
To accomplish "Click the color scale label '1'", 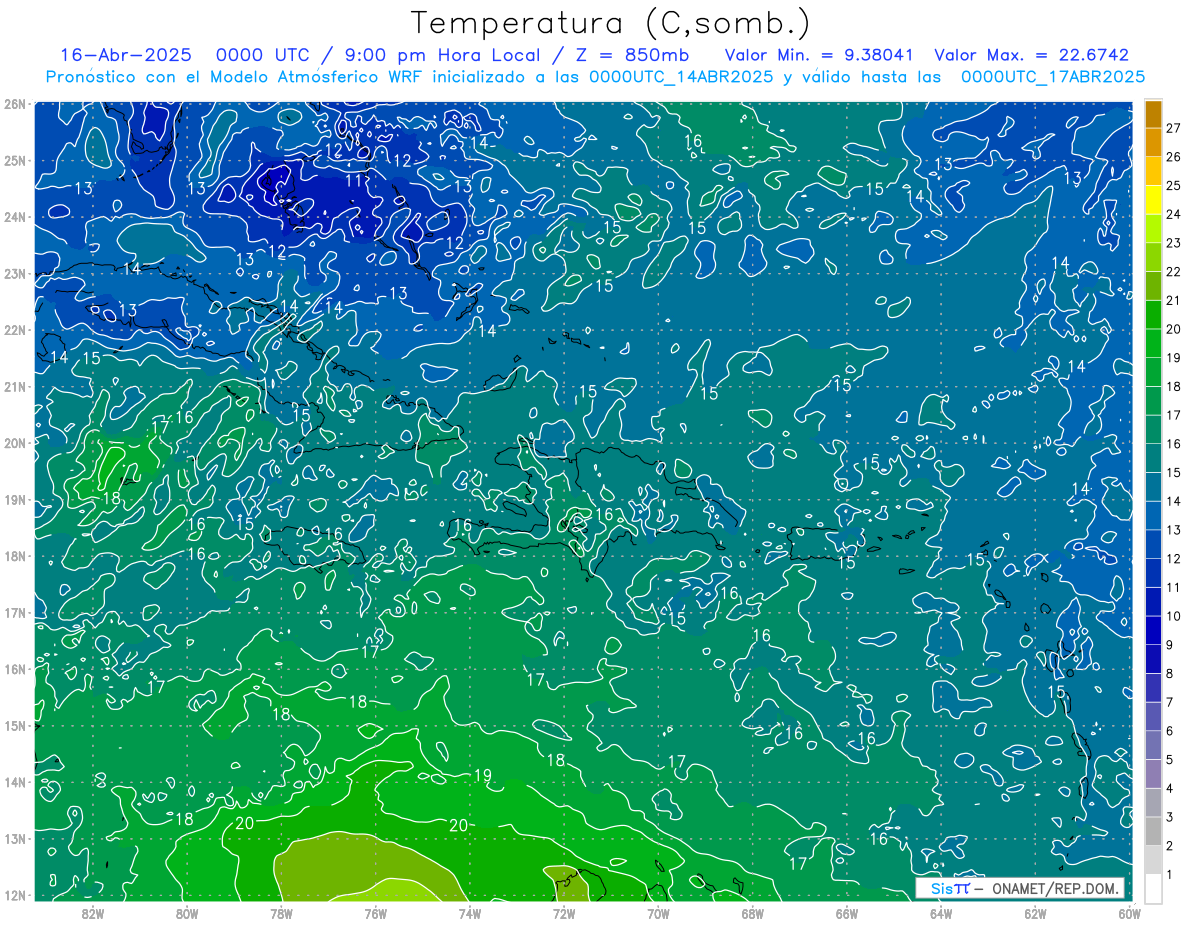I will point(1170,875).
